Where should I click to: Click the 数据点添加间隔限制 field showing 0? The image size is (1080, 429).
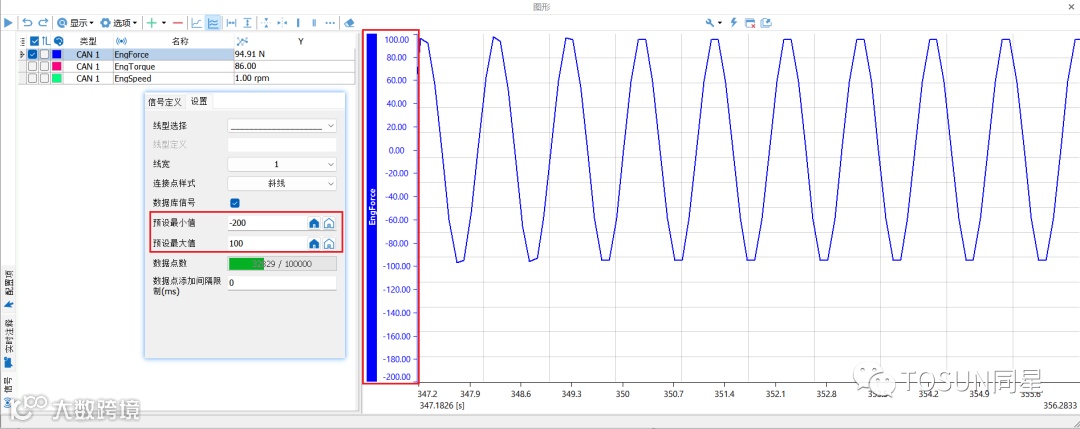[x=282, y=283]
